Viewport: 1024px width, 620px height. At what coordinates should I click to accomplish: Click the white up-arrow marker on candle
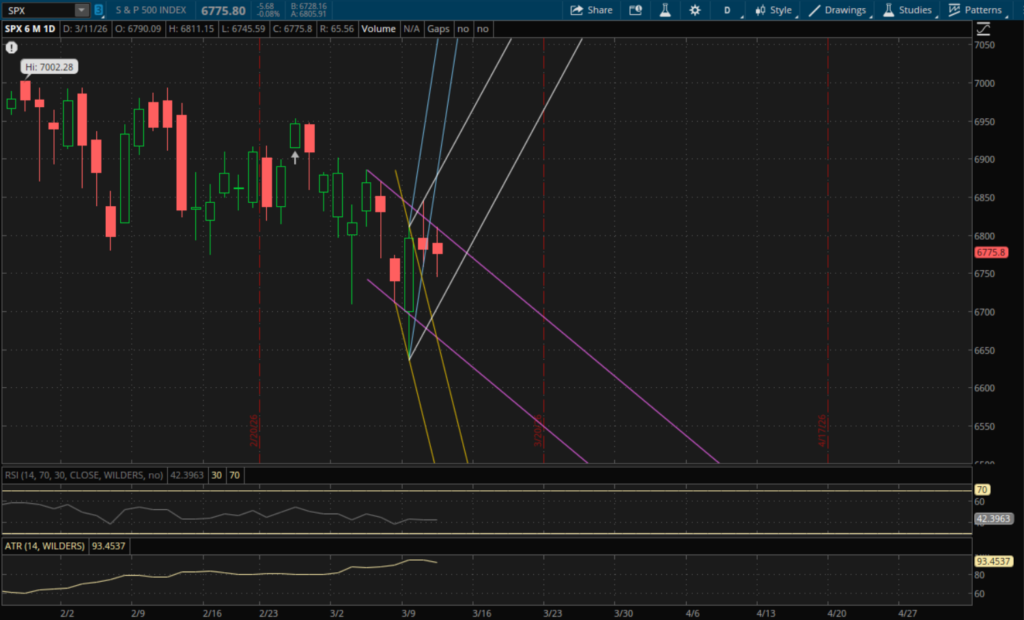(x=295, y=157)
